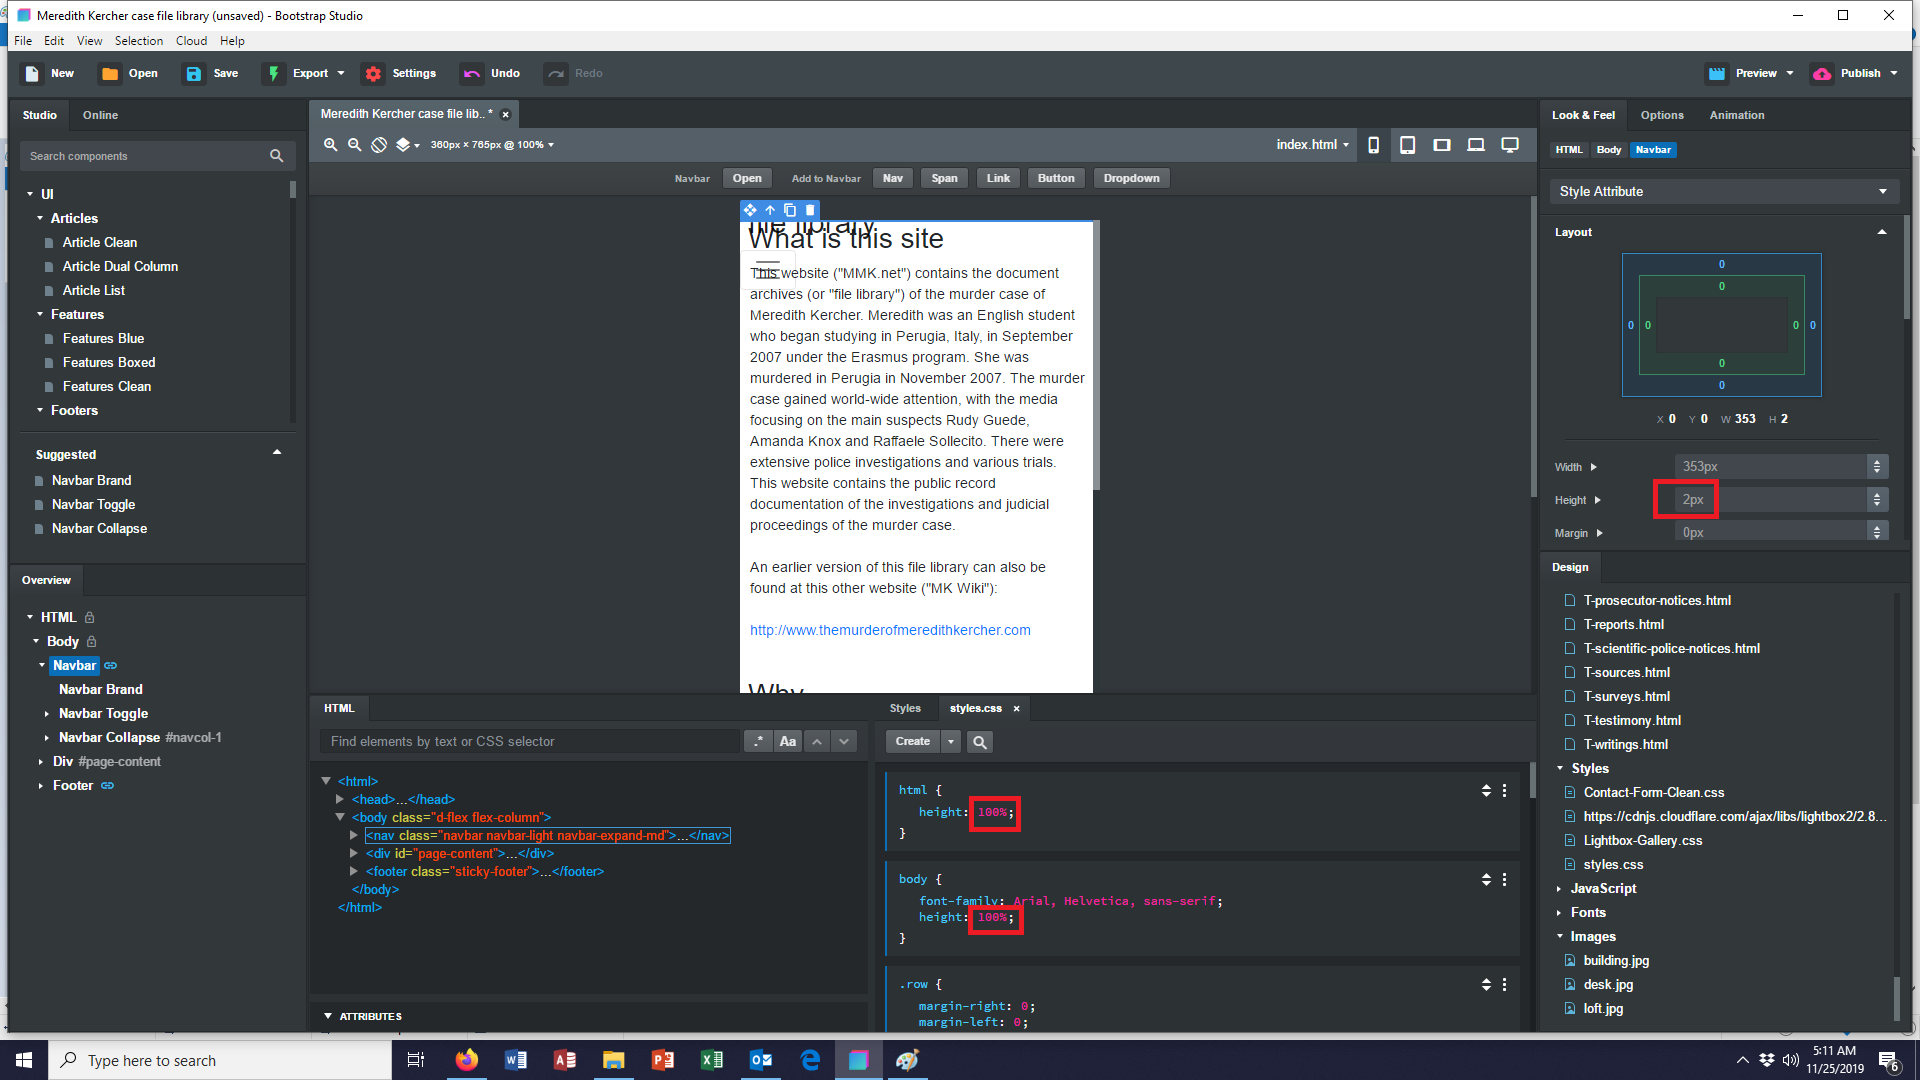This screenshot has height=1080, width=1920.
Task: Select mobile phone preview size
Action: [1374, 145]
